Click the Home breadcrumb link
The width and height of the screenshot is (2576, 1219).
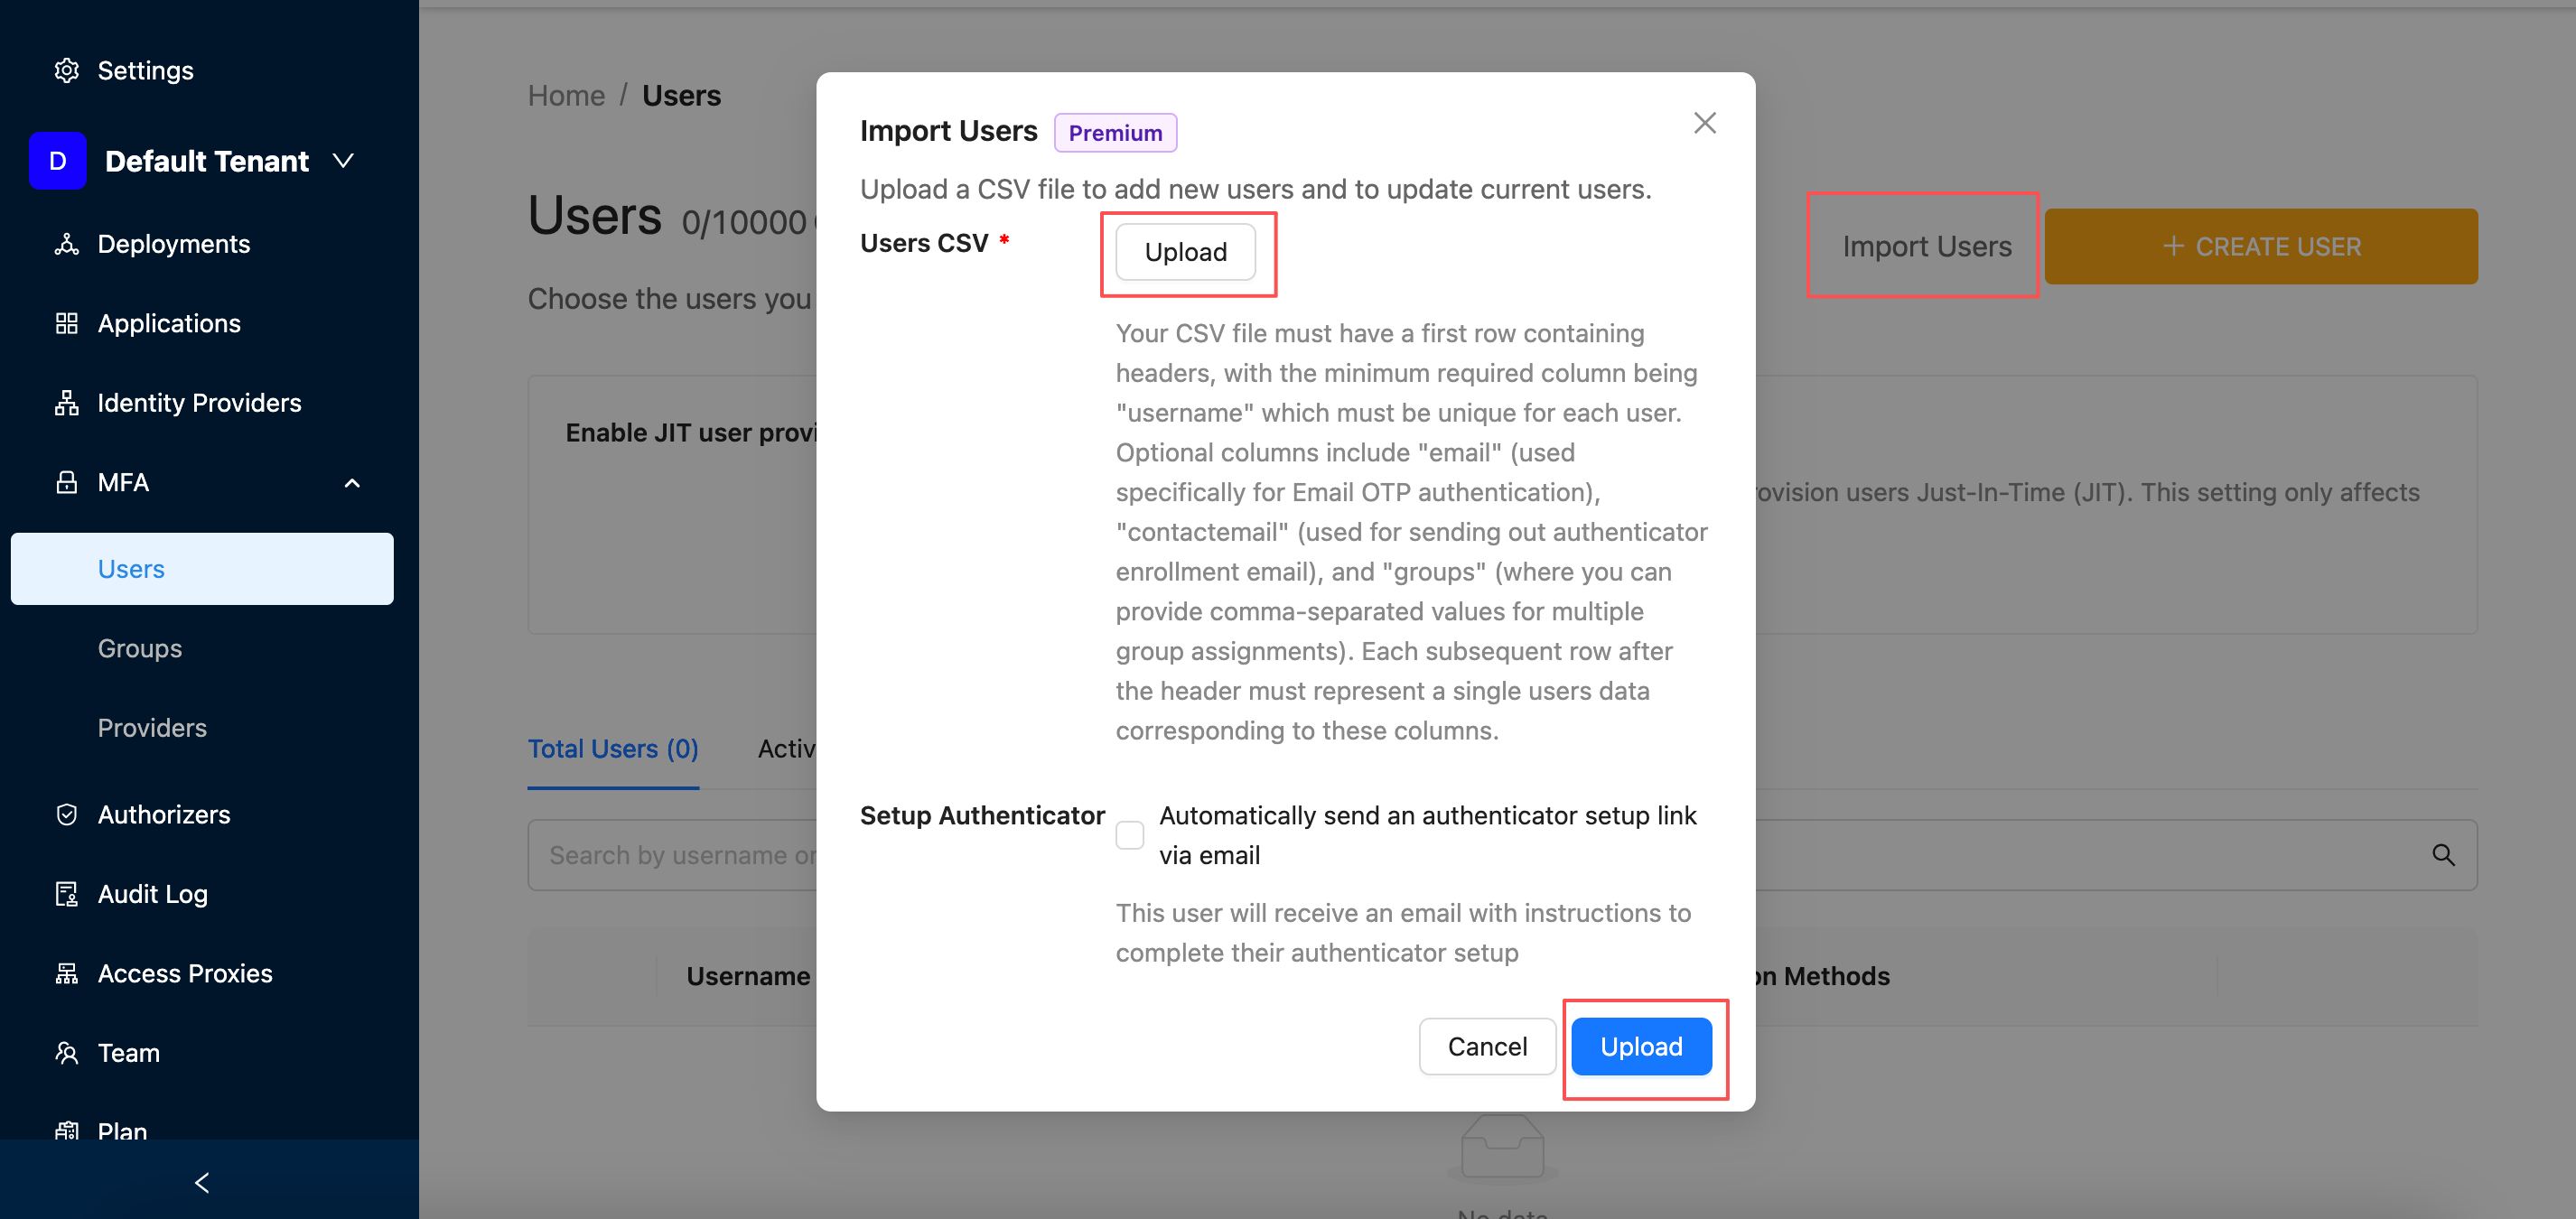pos(566,96)
